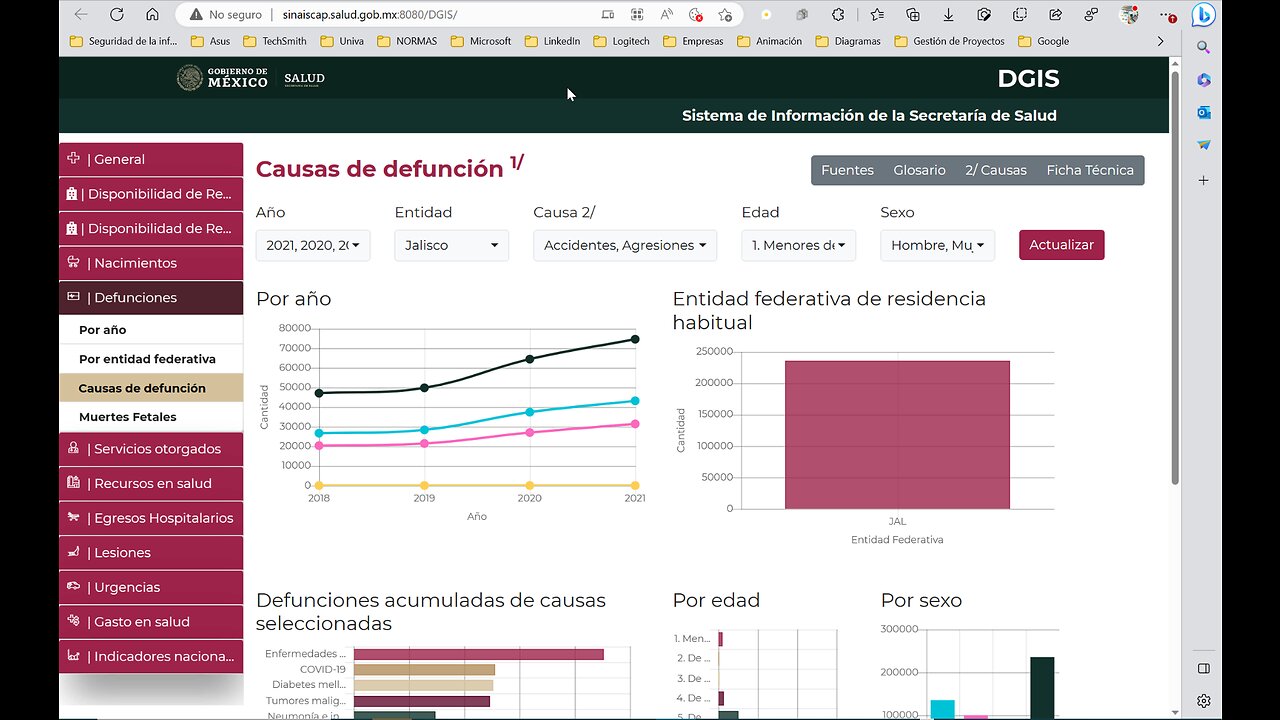1280x720 pixels.
Task: Select Por año submenu item
Action: (x=151, y=330)
